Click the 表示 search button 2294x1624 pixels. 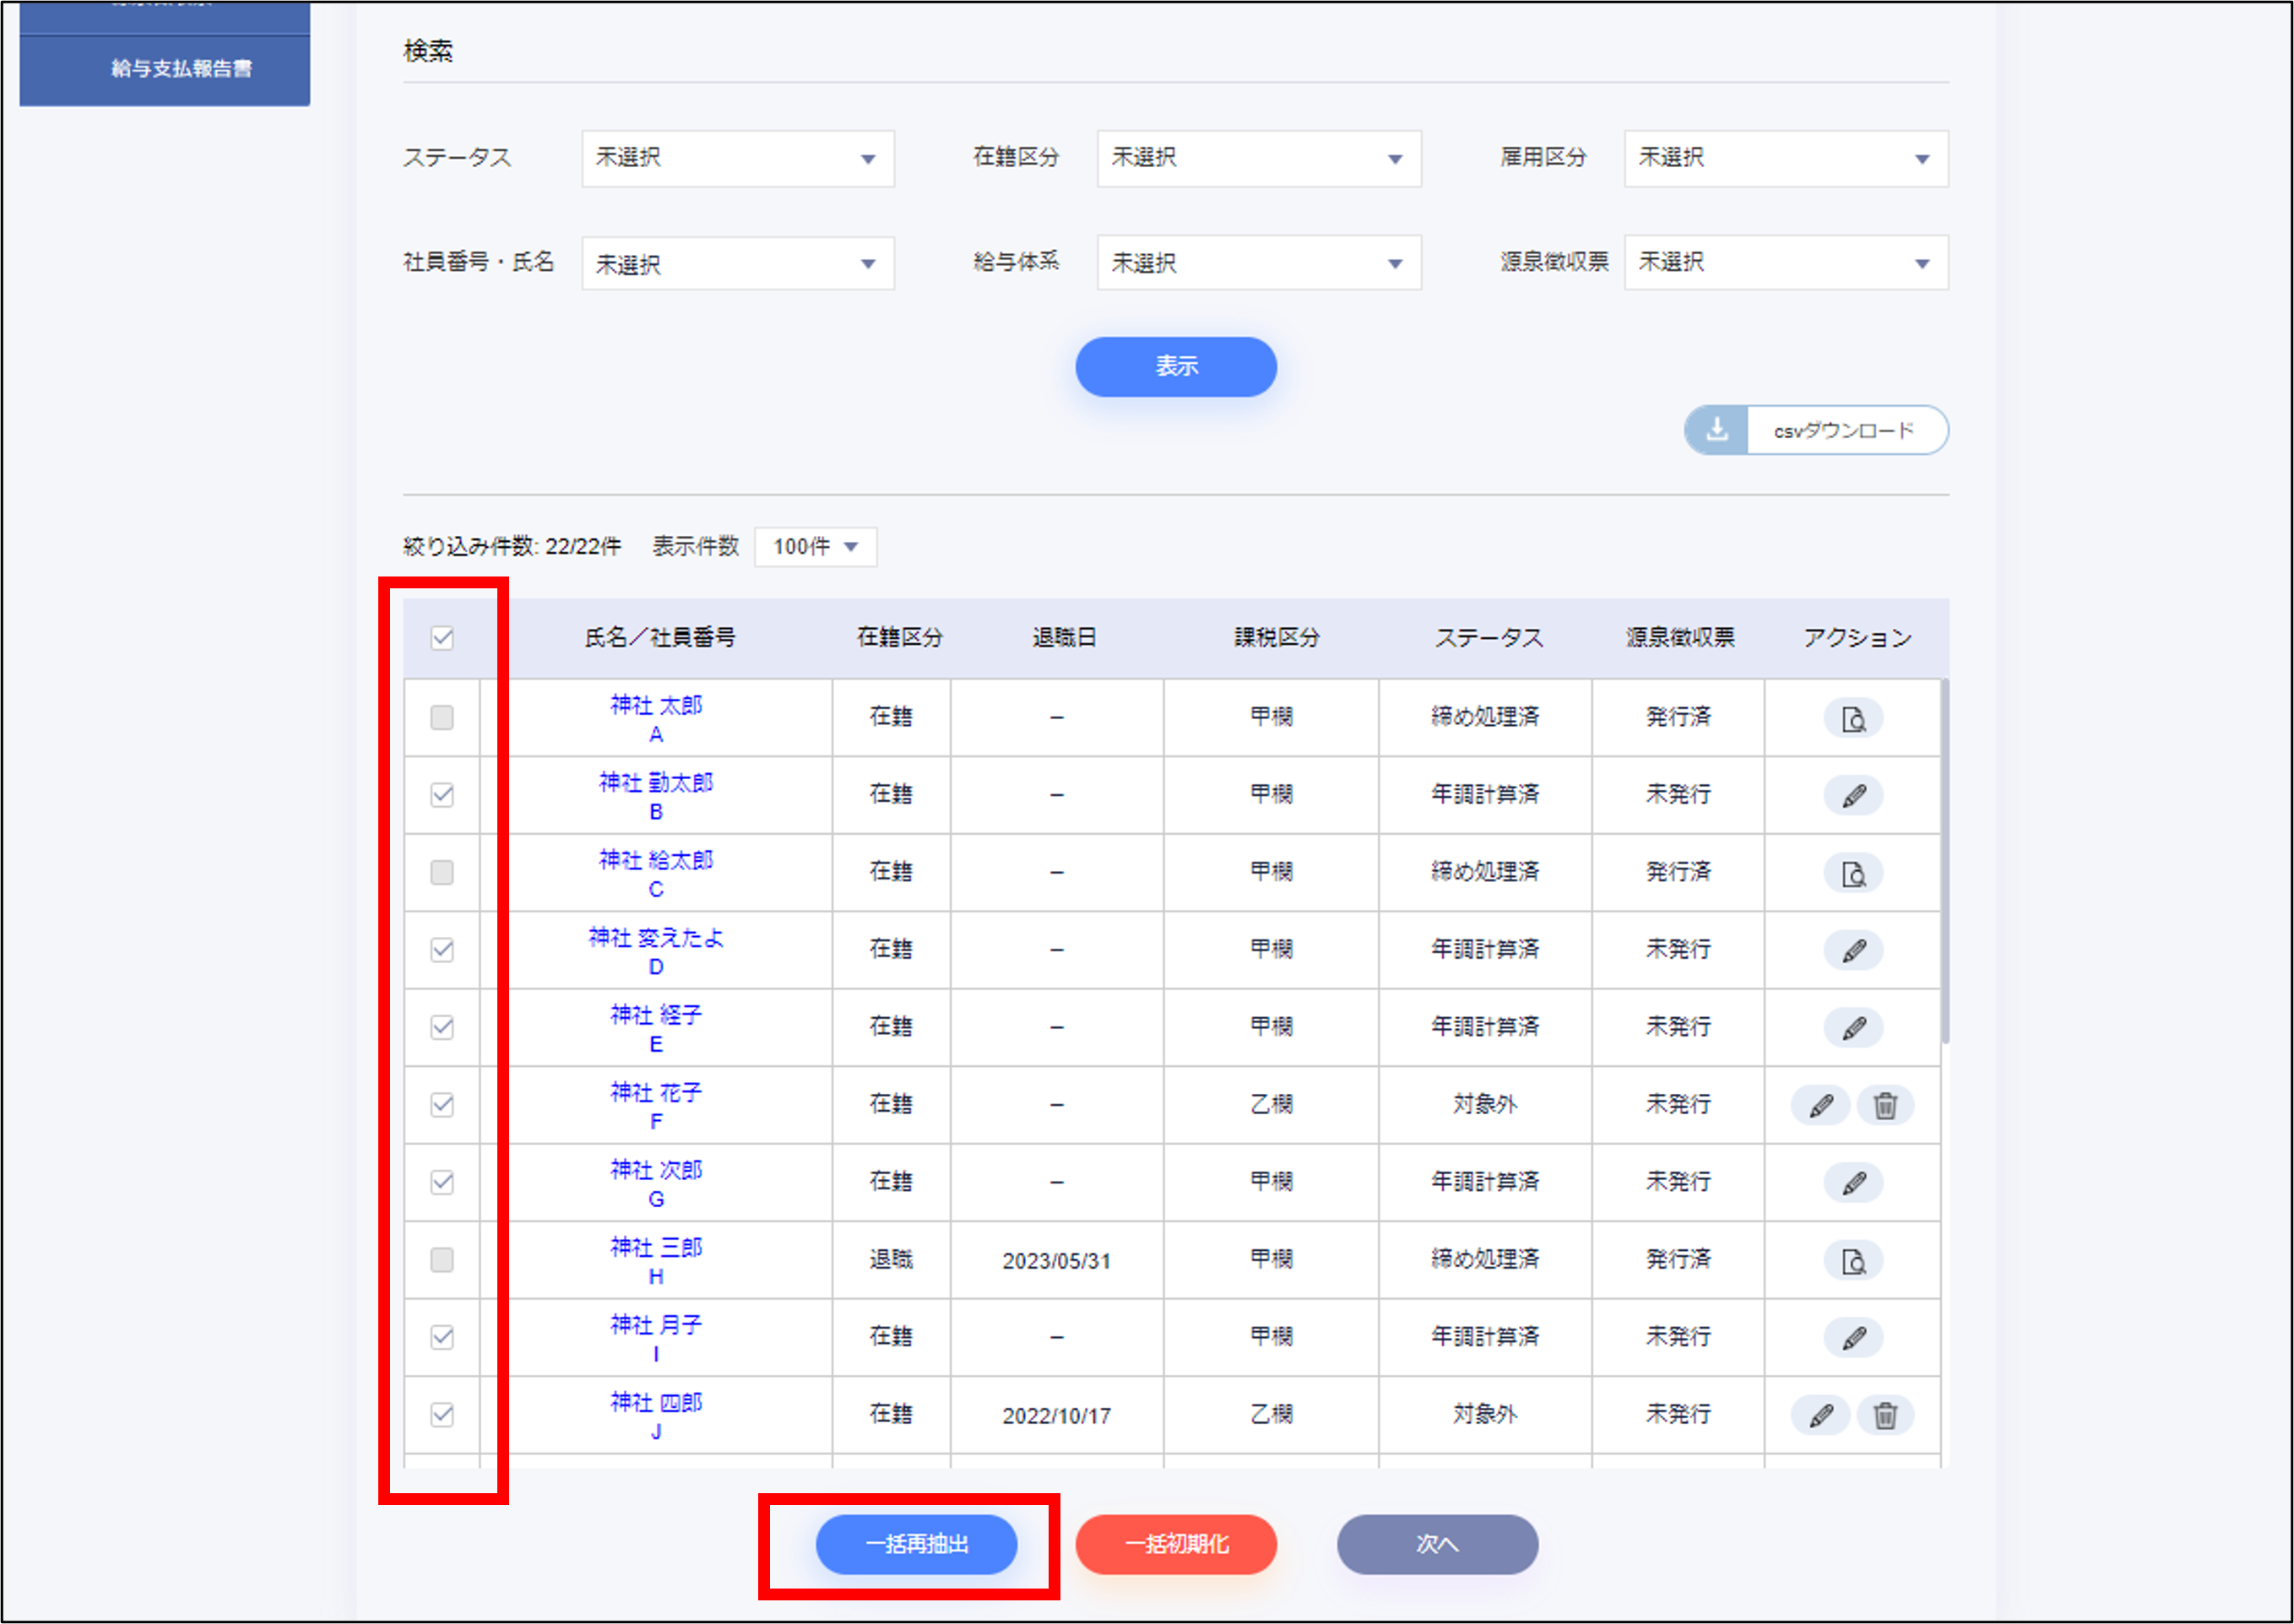point(1175,367)
